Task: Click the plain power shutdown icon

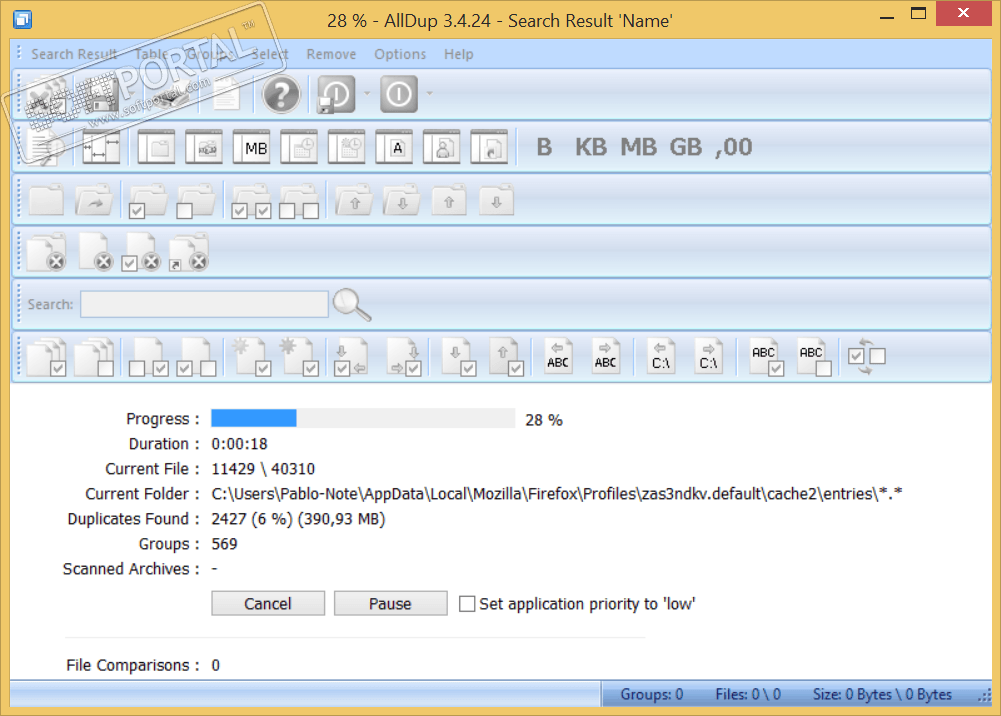Action: (x=399, y=94)
